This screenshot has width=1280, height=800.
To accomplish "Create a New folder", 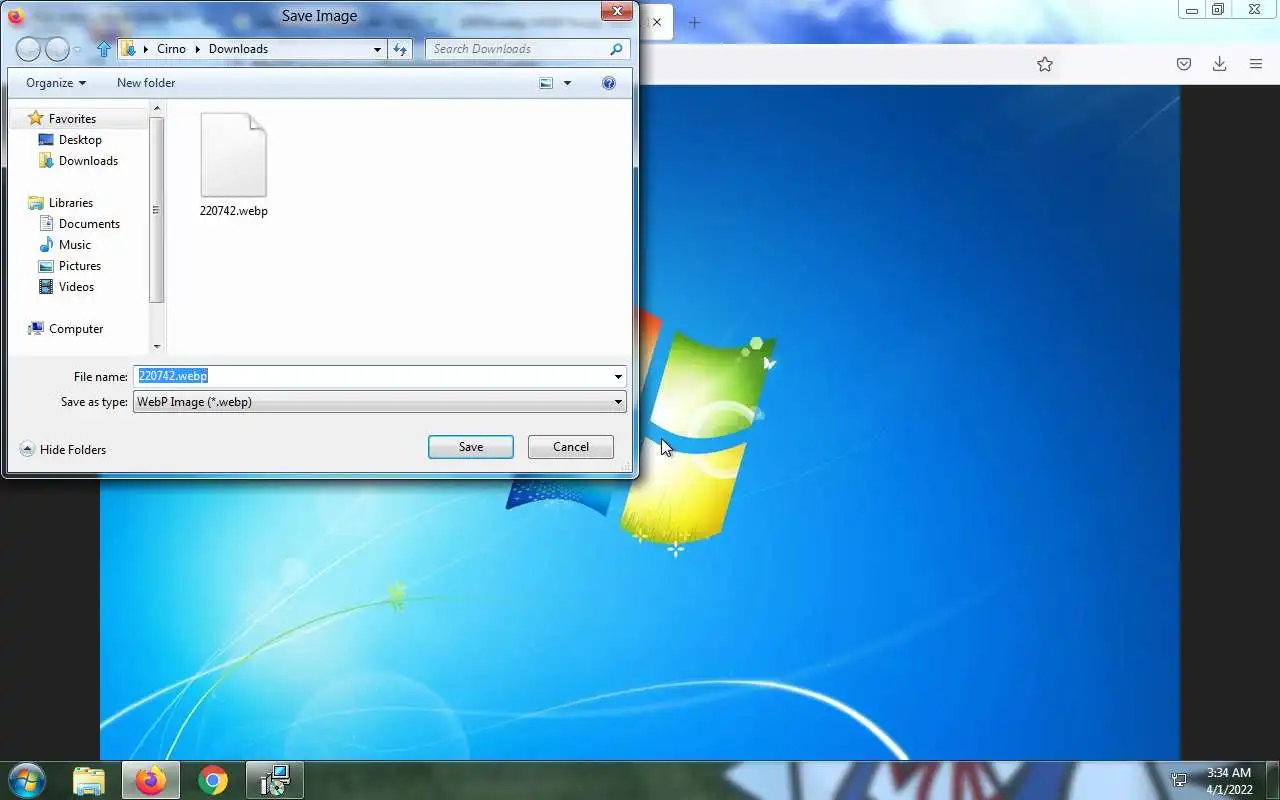I will 146,83.
